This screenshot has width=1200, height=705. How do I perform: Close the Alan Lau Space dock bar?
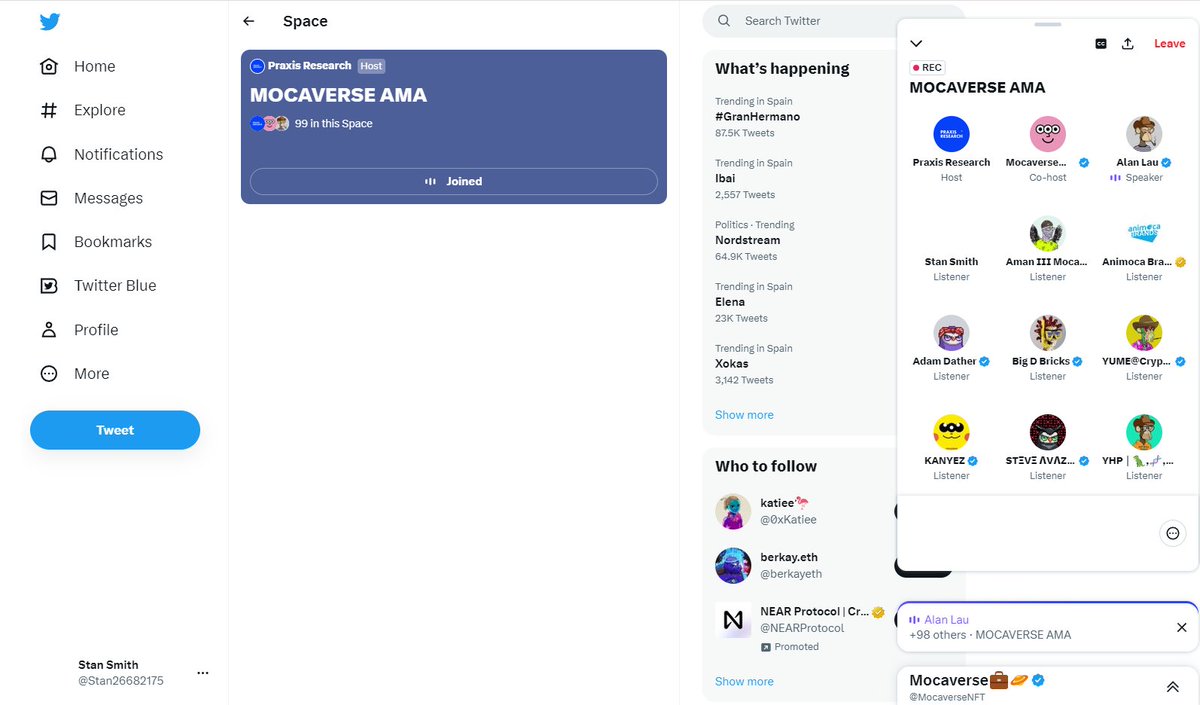coord(1181,627)
